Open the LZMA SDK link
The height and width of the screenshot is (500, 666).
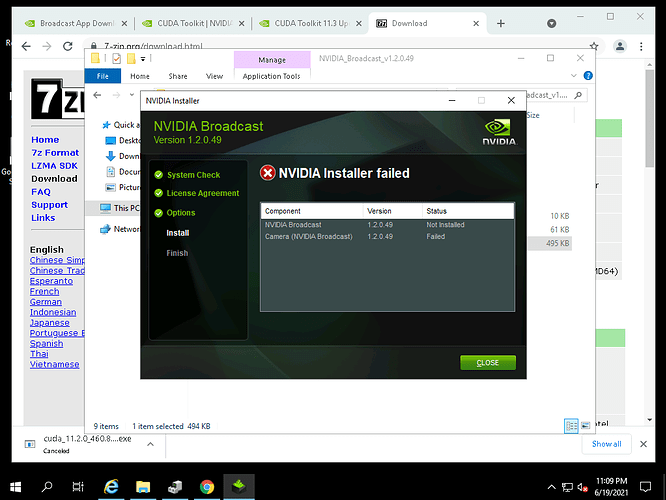point(54,166)
